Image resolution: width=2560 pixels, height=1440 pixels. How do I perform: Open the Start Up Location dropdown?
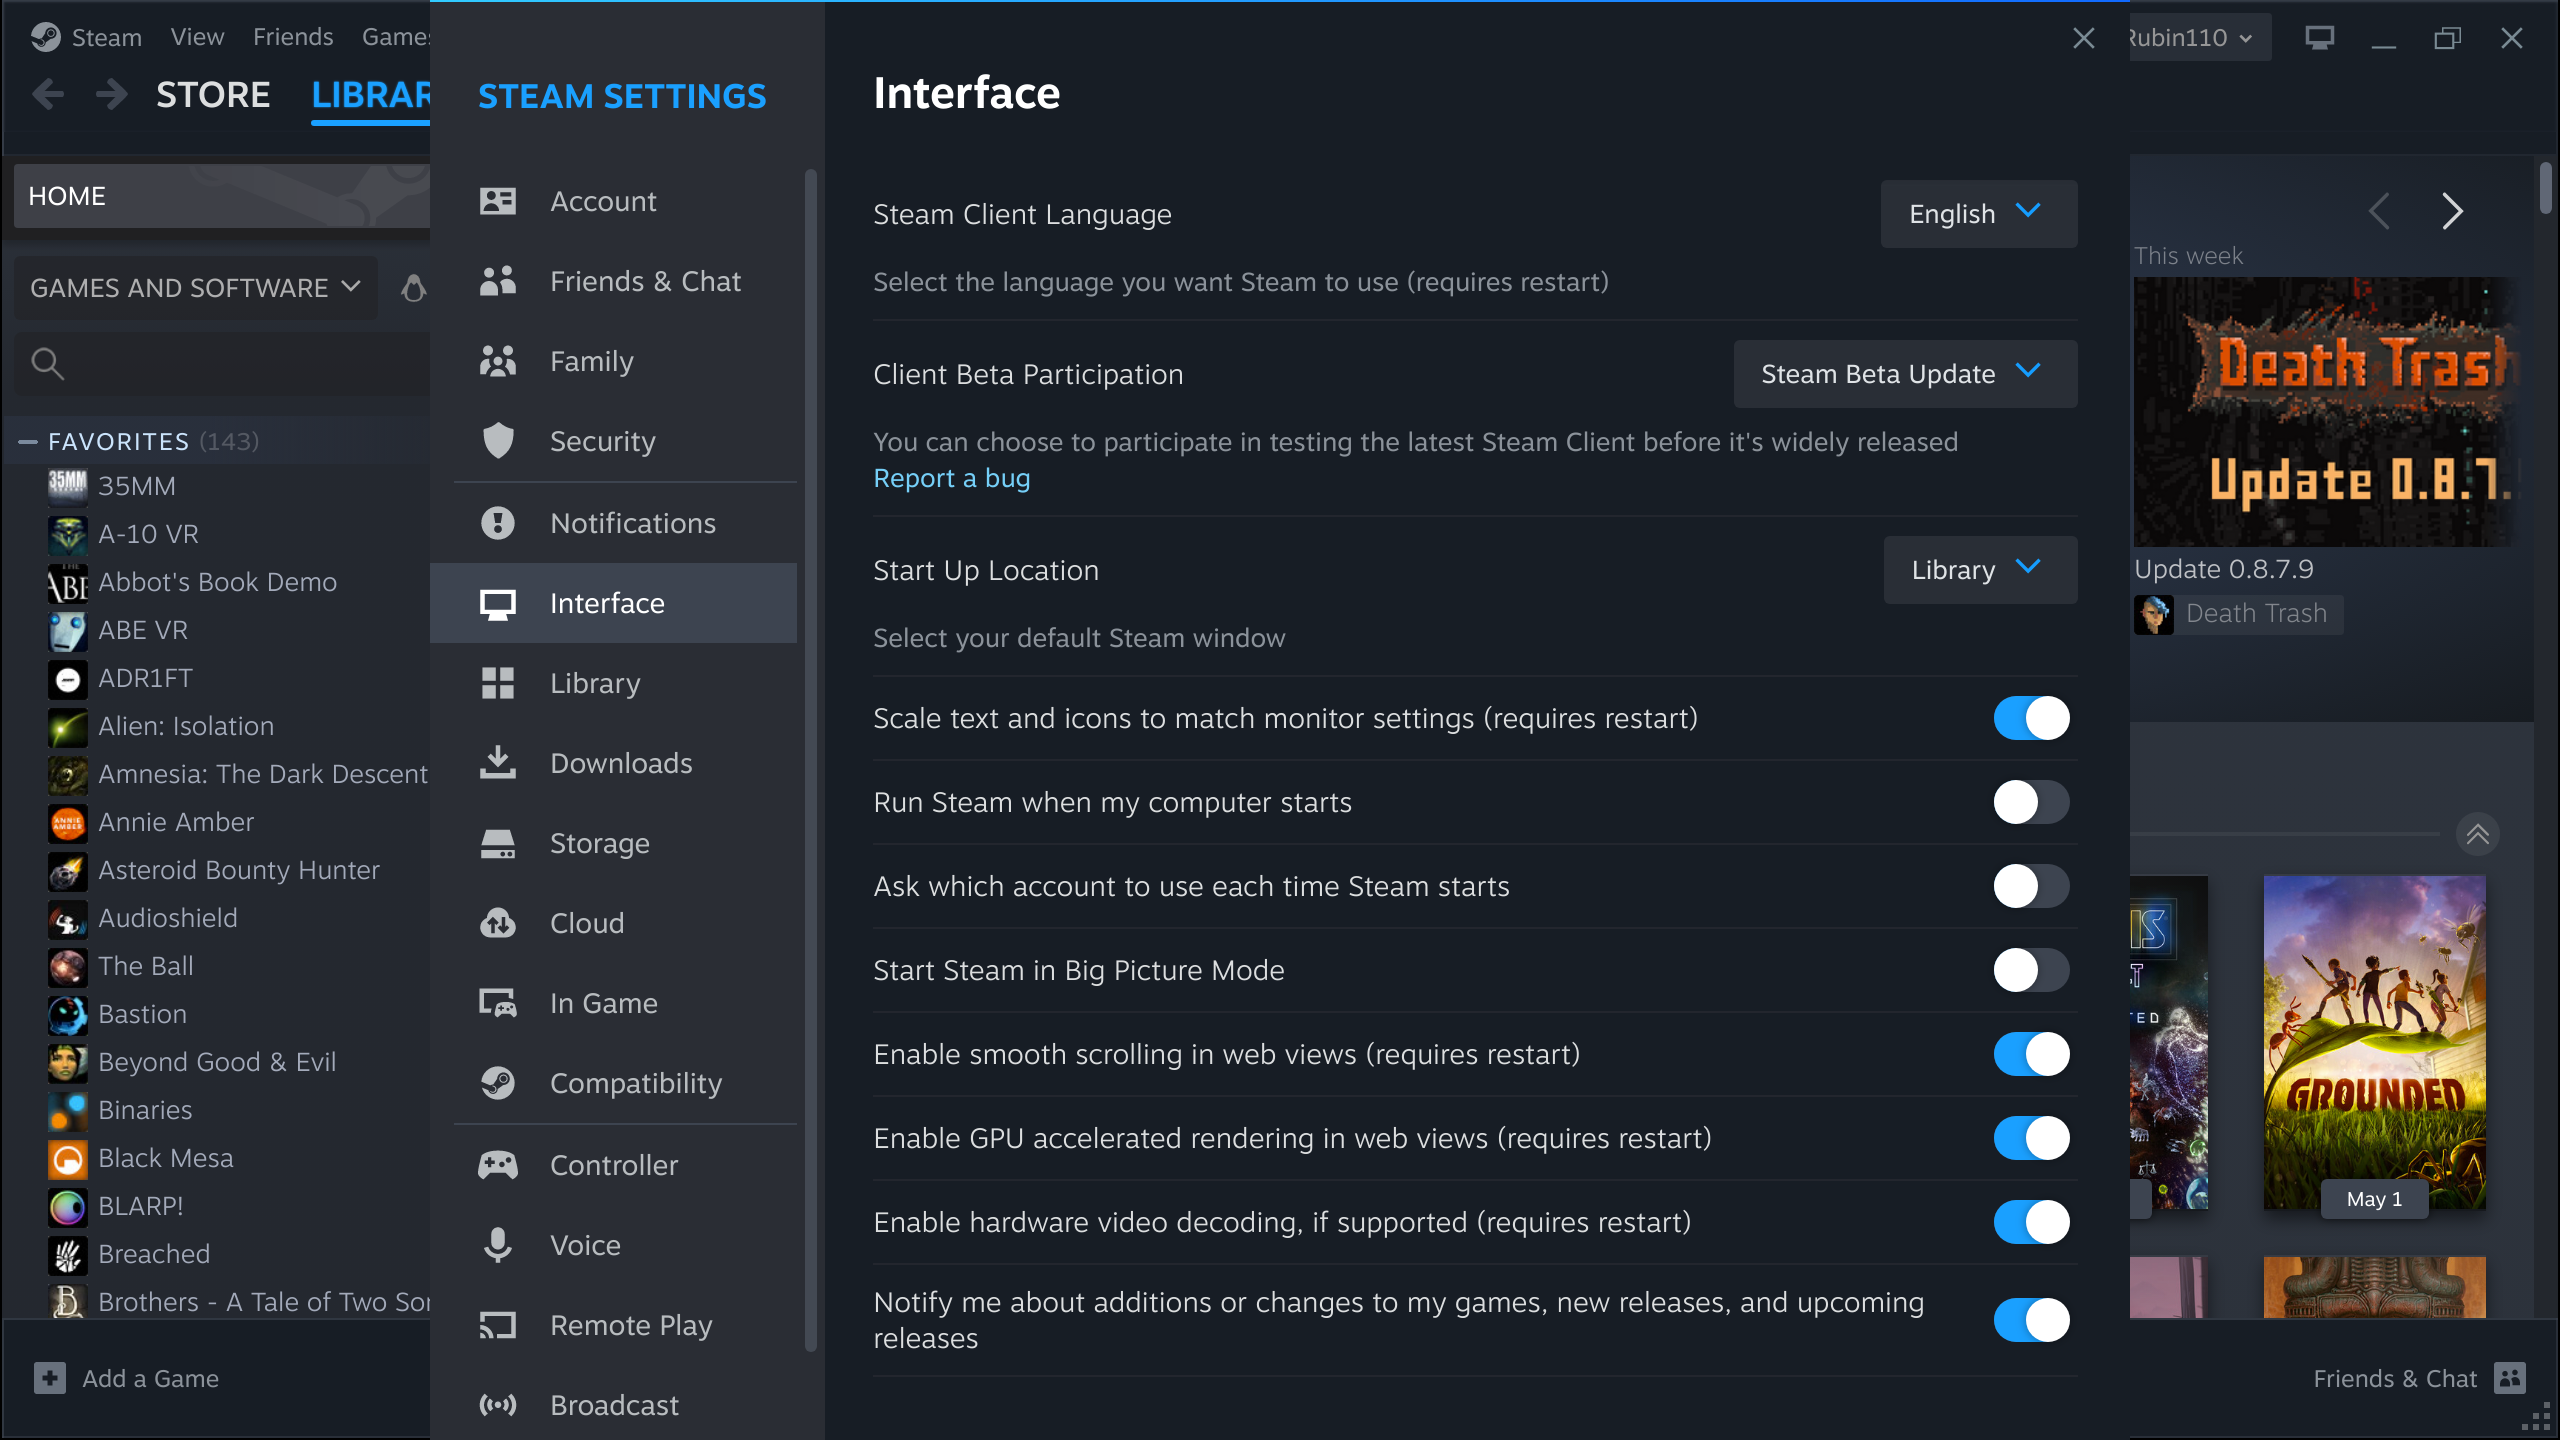[x=1980, y=570]
